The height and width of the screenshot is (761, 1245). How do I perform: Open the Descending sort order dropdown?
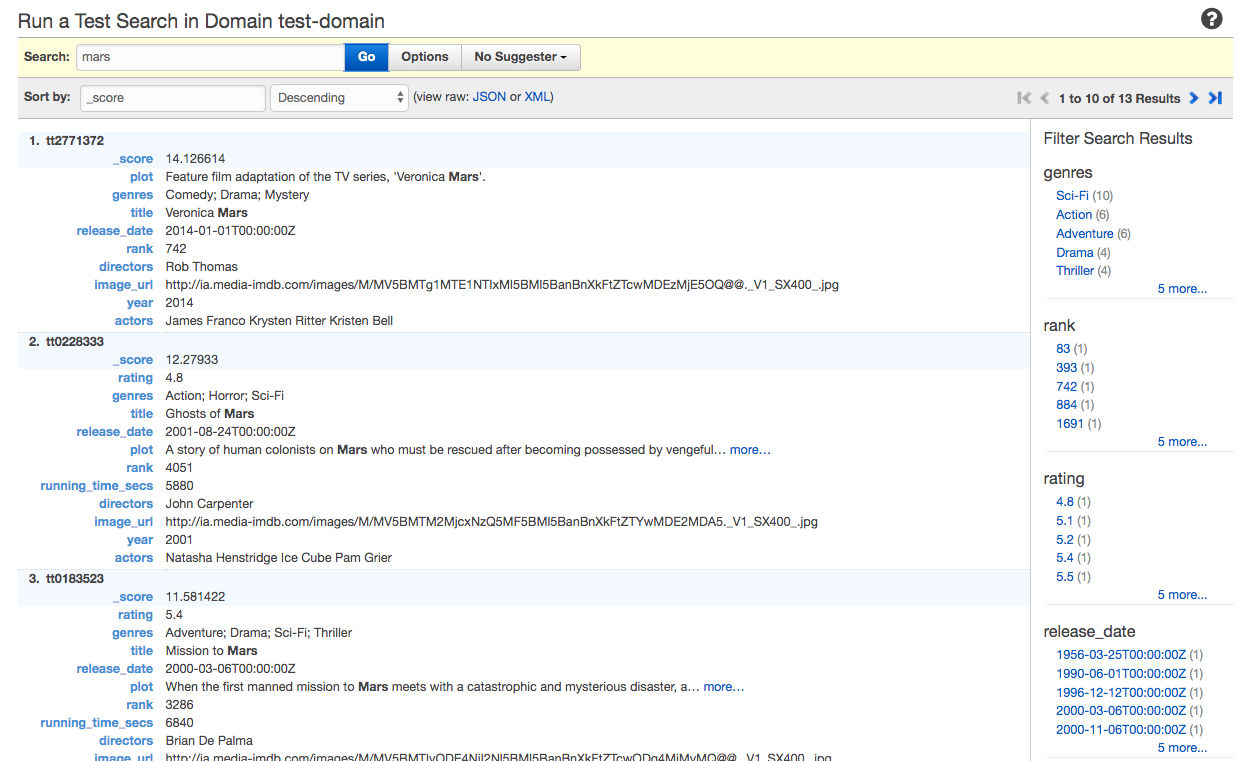[x=339, y=98]
